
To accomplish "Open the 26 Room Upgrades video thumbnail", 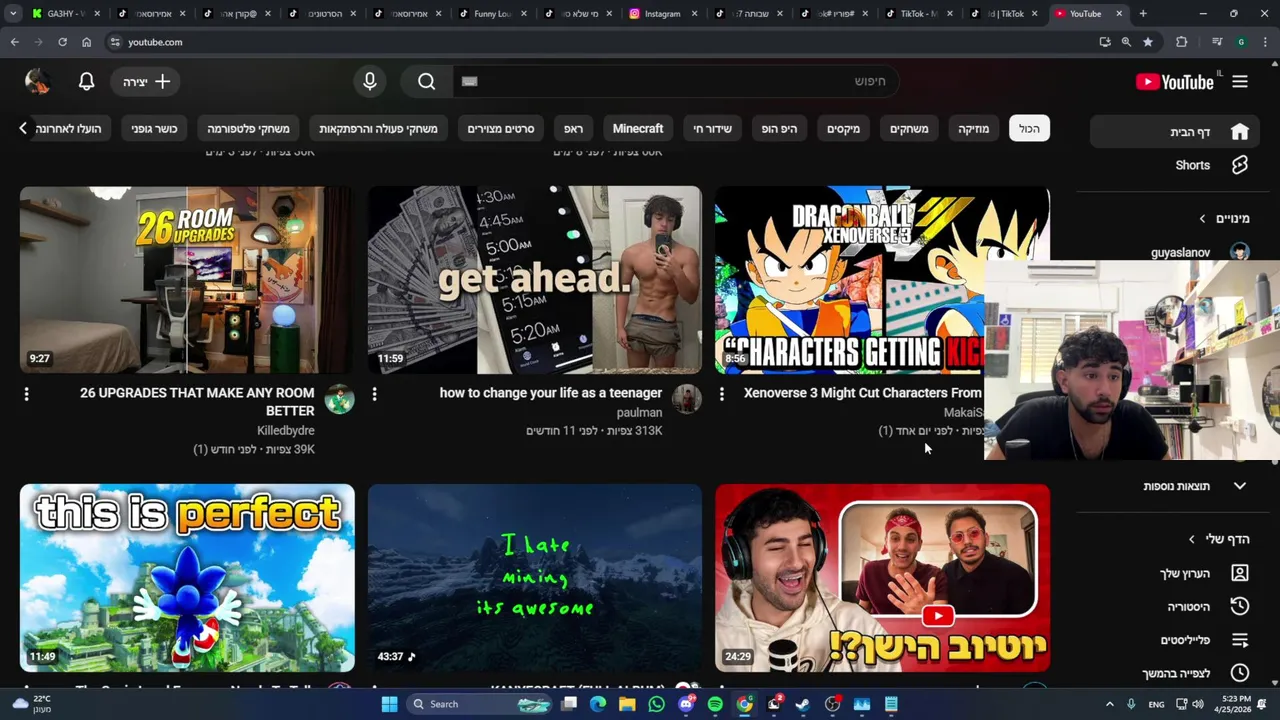I will tap(187, 280).
